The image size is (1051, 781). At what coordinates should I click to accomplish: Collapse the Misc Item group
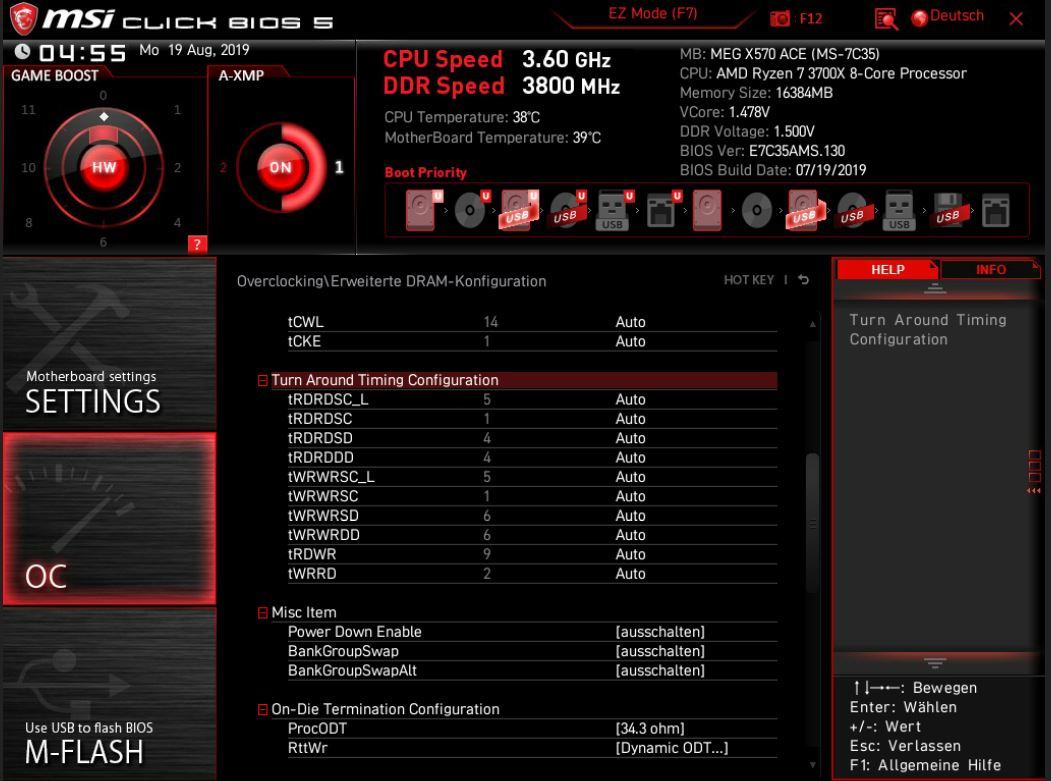coord(263,613)
